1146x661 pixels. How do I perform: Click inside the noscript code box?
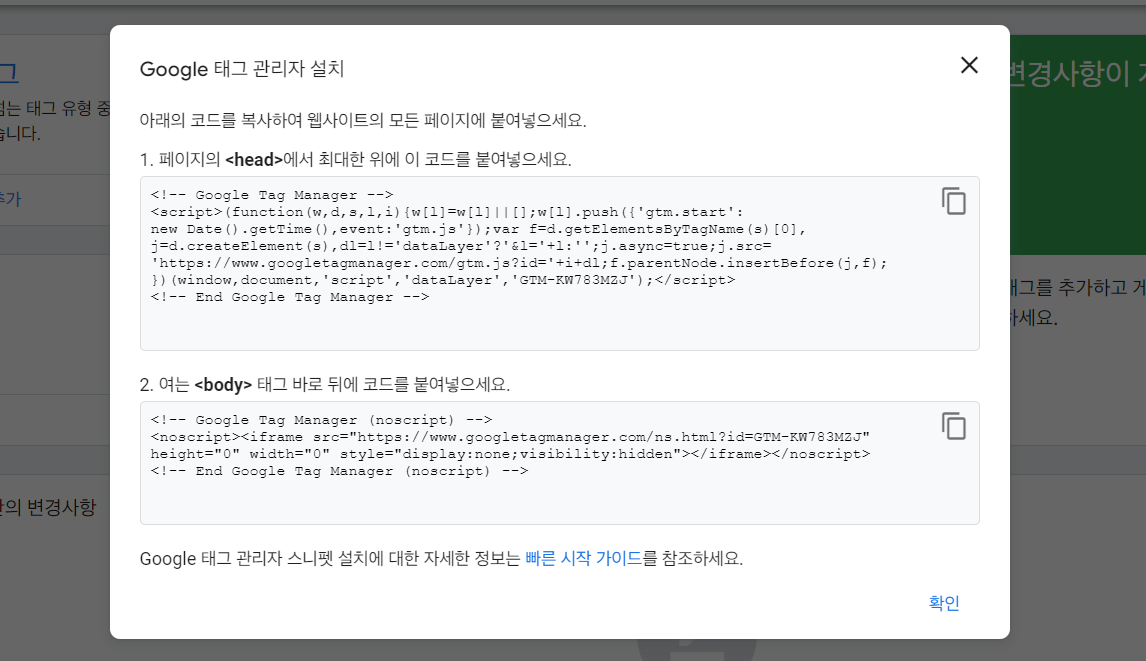tap(559, 463)
